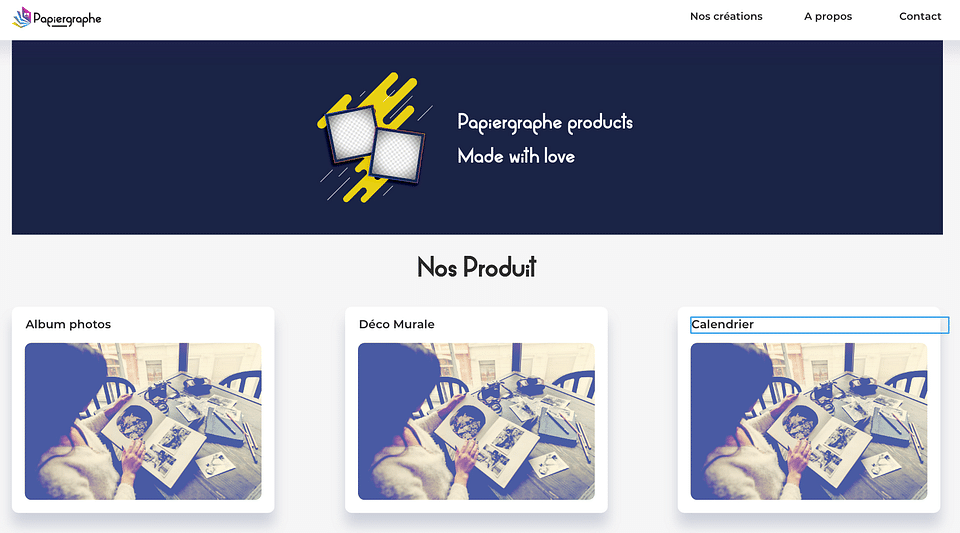Click the right frame in banner graphic
Screen dimensions: 960x533
click(398, 155)
